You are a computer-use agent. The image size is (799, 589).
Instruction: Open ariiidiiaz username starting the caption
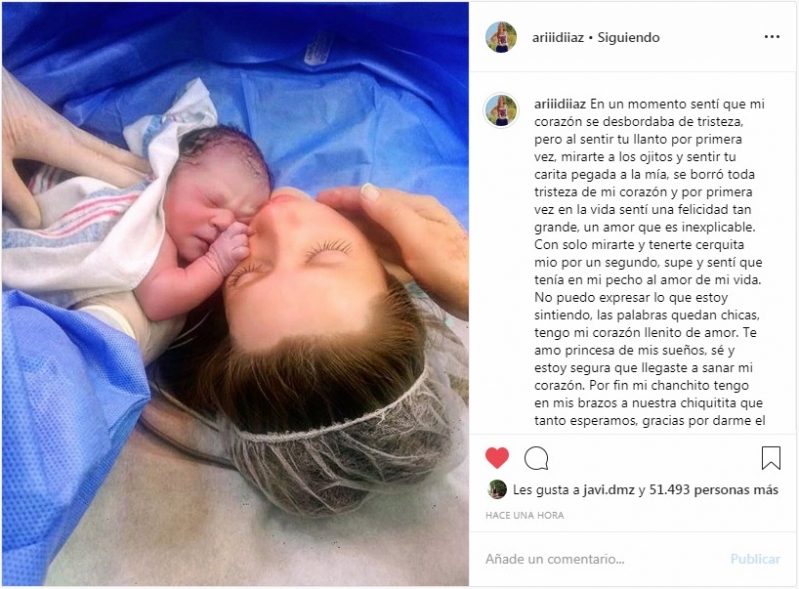pyautogui.click(x=560, y=104)
